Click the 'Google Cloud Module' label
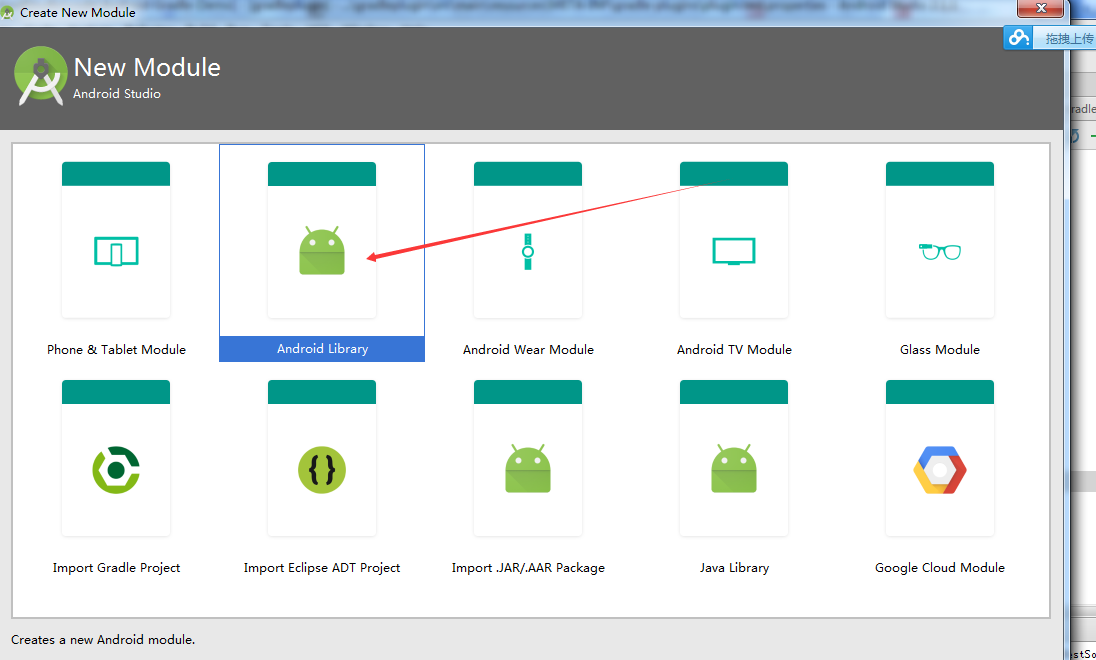1096x660 pixels. (939, 568)
